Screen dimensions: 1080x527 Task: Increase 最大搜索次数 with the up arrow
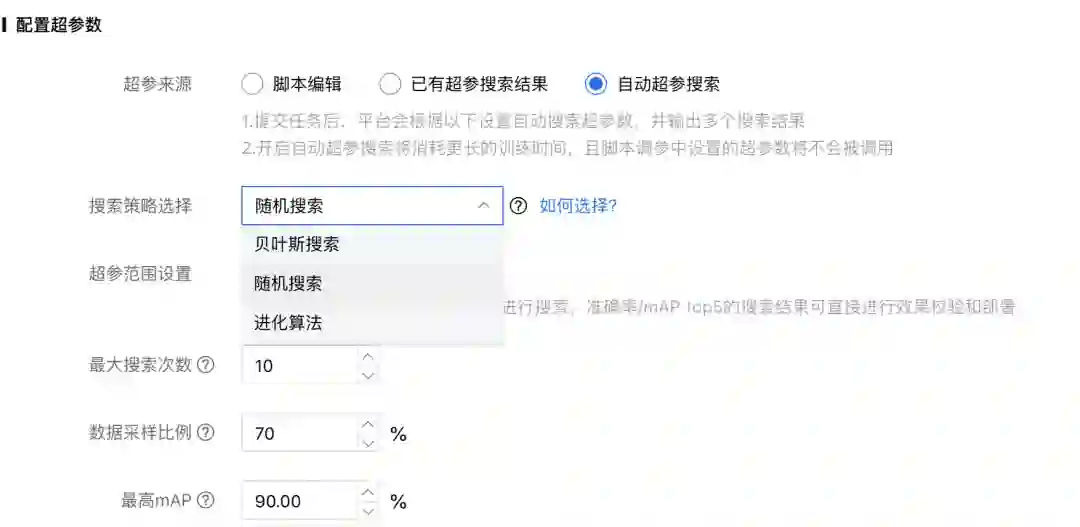click(368, 356)
